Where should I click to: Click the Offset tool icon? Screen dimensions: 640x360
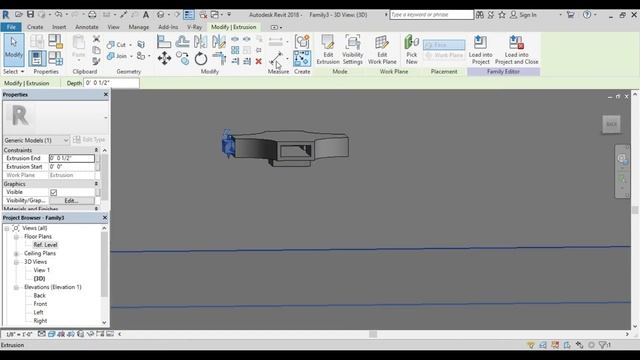182,42
